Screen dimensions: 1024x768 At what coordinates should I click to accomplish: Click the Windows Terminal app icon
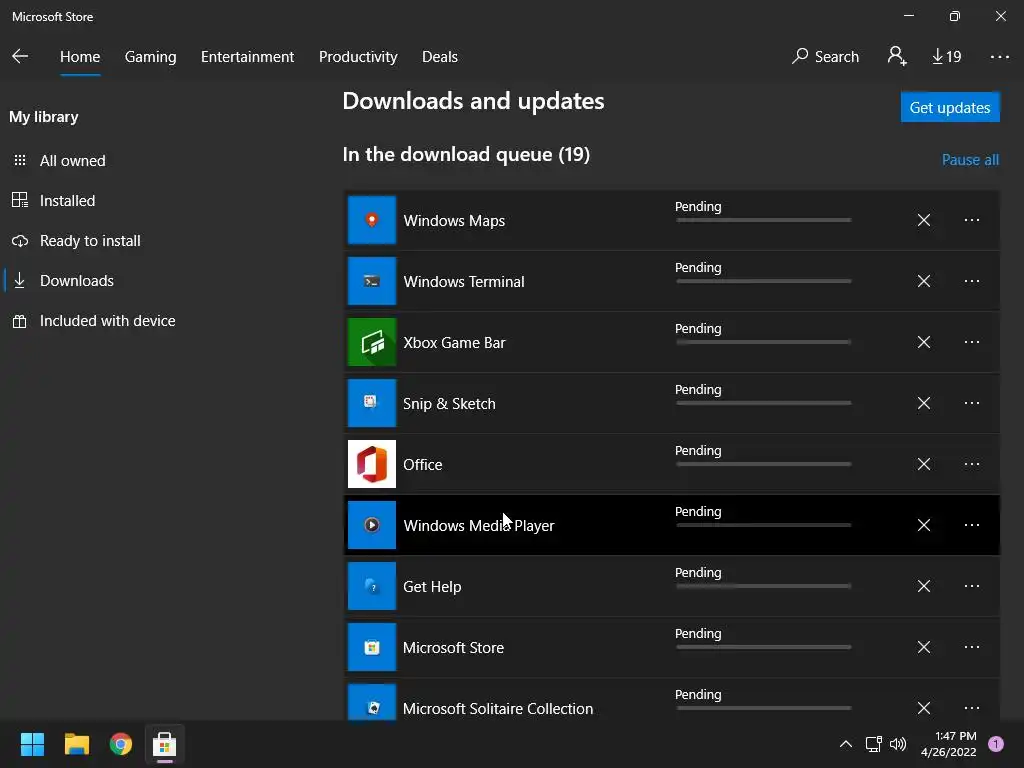click(372, 281)
